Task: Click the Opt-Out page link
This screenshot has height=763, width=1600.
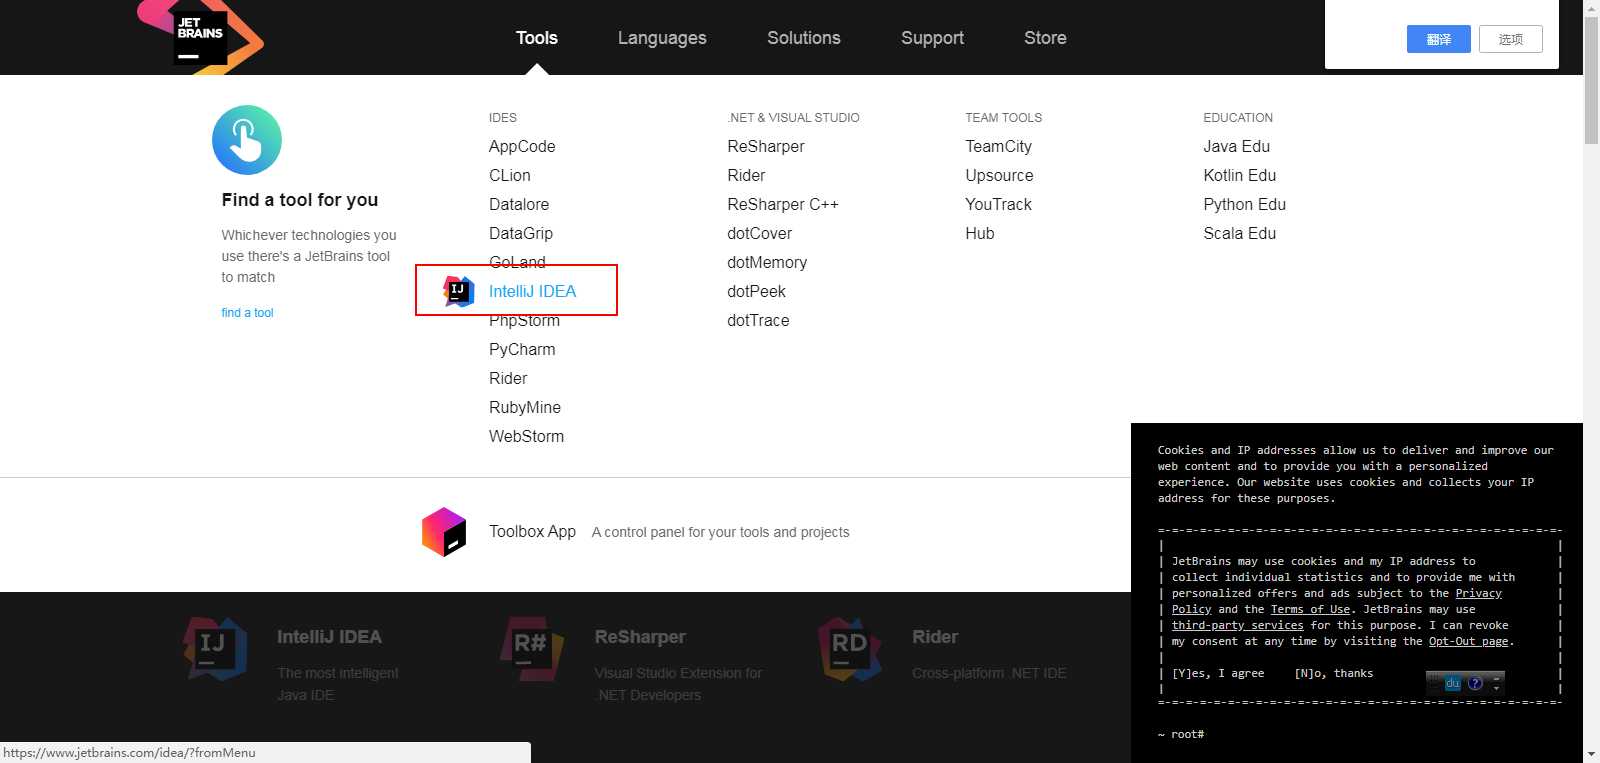Action: tap(1468, 641)
